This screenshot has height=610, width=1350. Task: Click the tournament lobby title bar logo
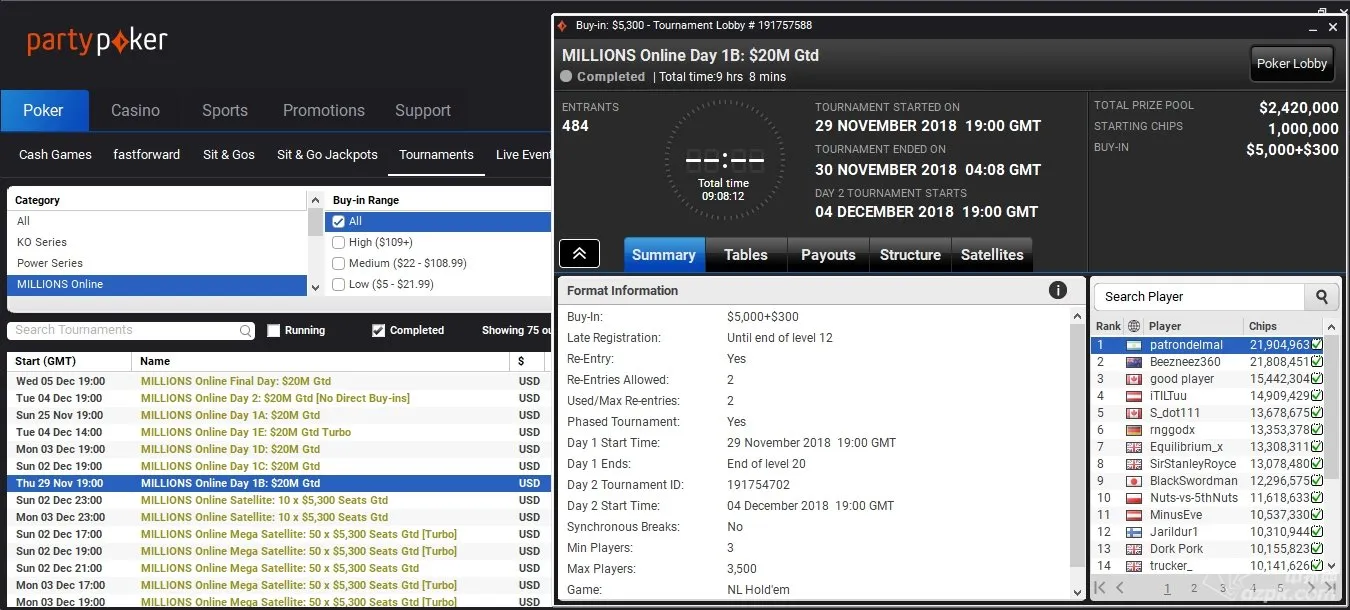pos(563,25)
